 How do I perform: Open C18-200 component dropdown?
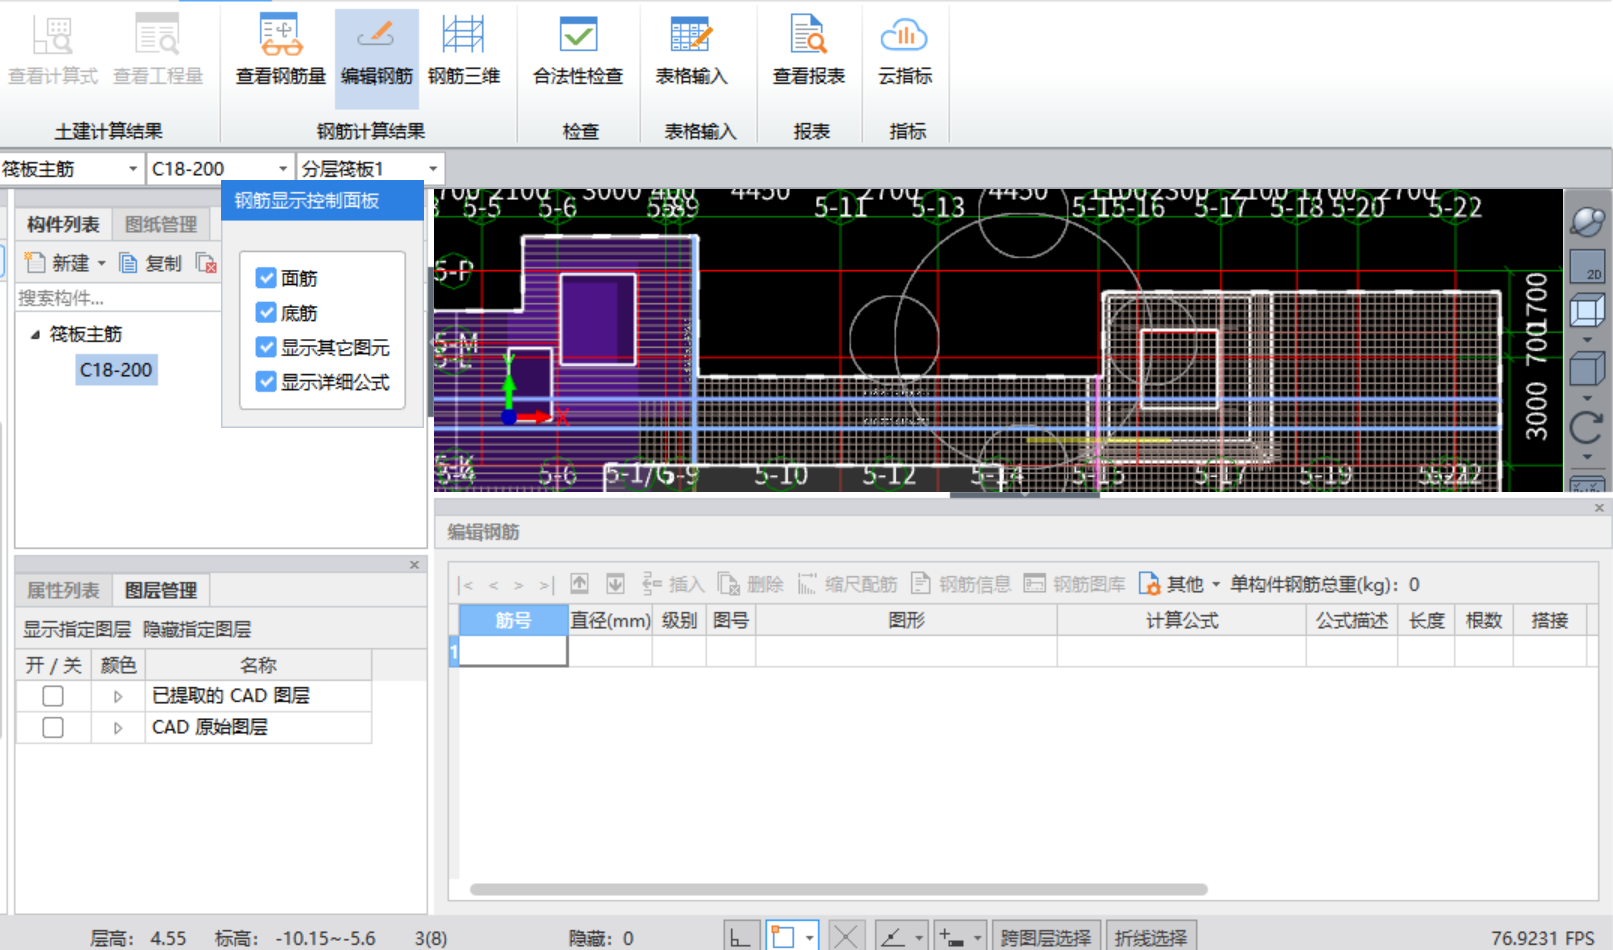click(x=283, y=169)
